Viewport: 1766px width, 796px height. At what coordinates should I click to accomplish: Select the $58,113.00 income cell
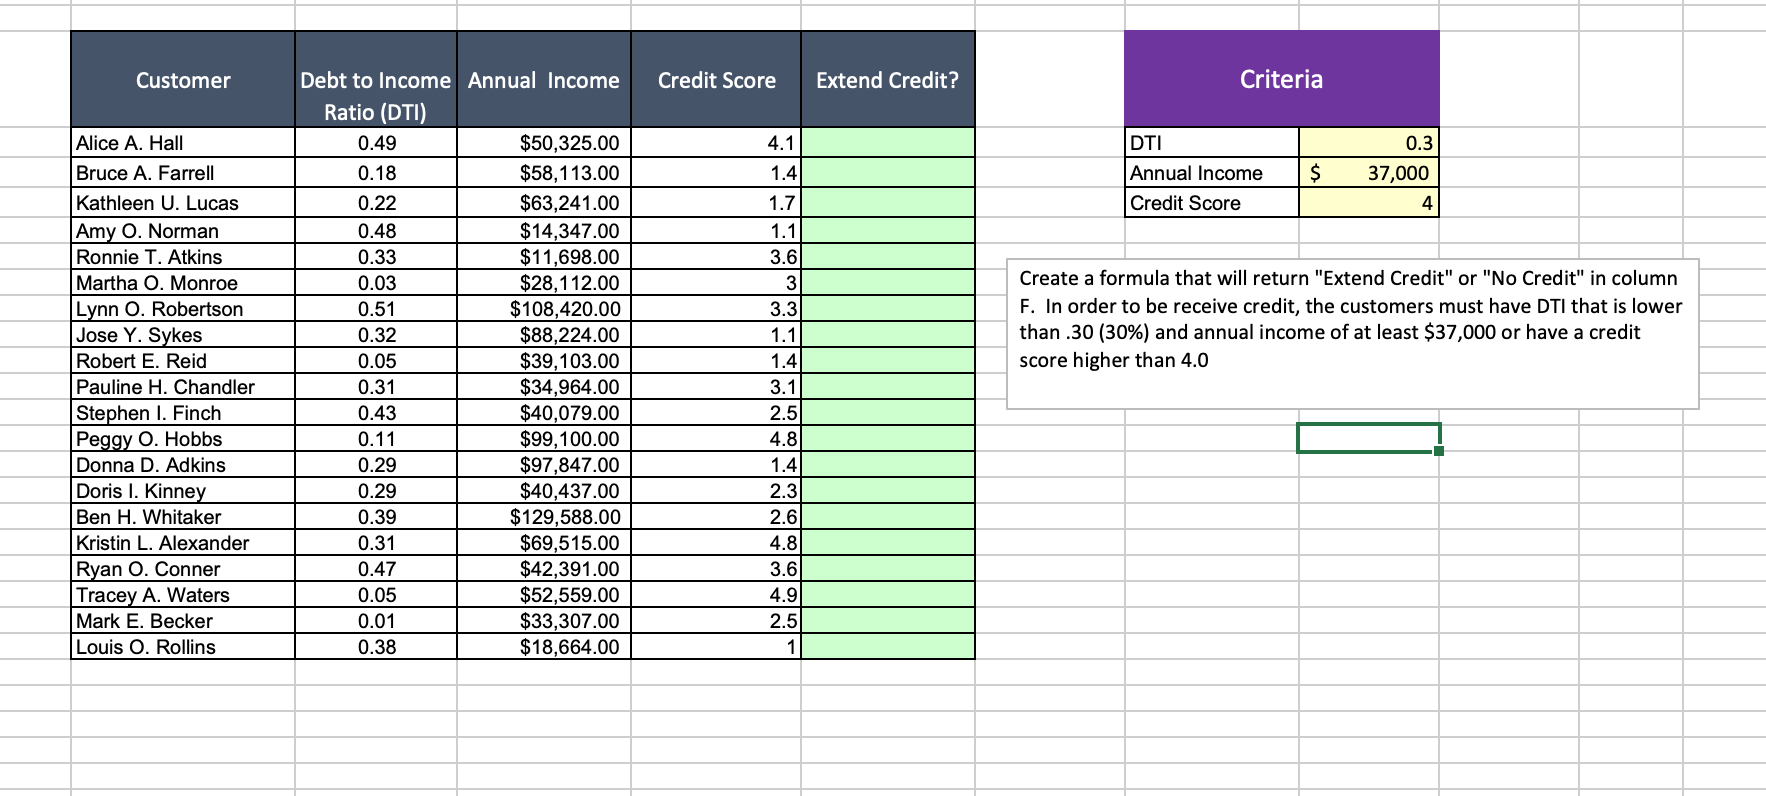coord(544,173)
